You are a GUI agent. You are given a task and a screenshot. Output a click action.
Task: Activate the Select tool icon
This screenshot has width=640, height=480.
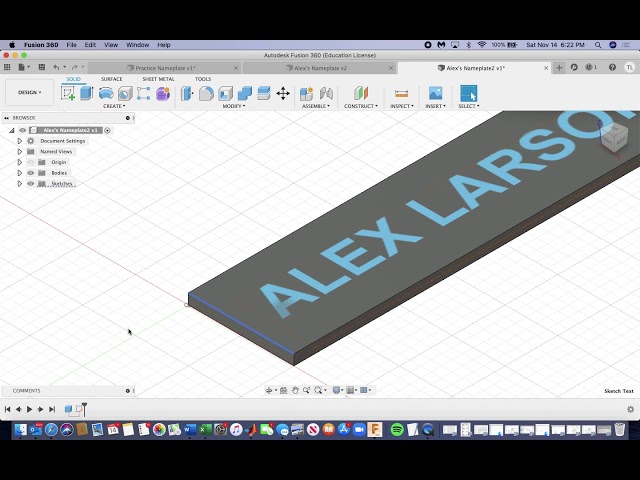point(469,93)
